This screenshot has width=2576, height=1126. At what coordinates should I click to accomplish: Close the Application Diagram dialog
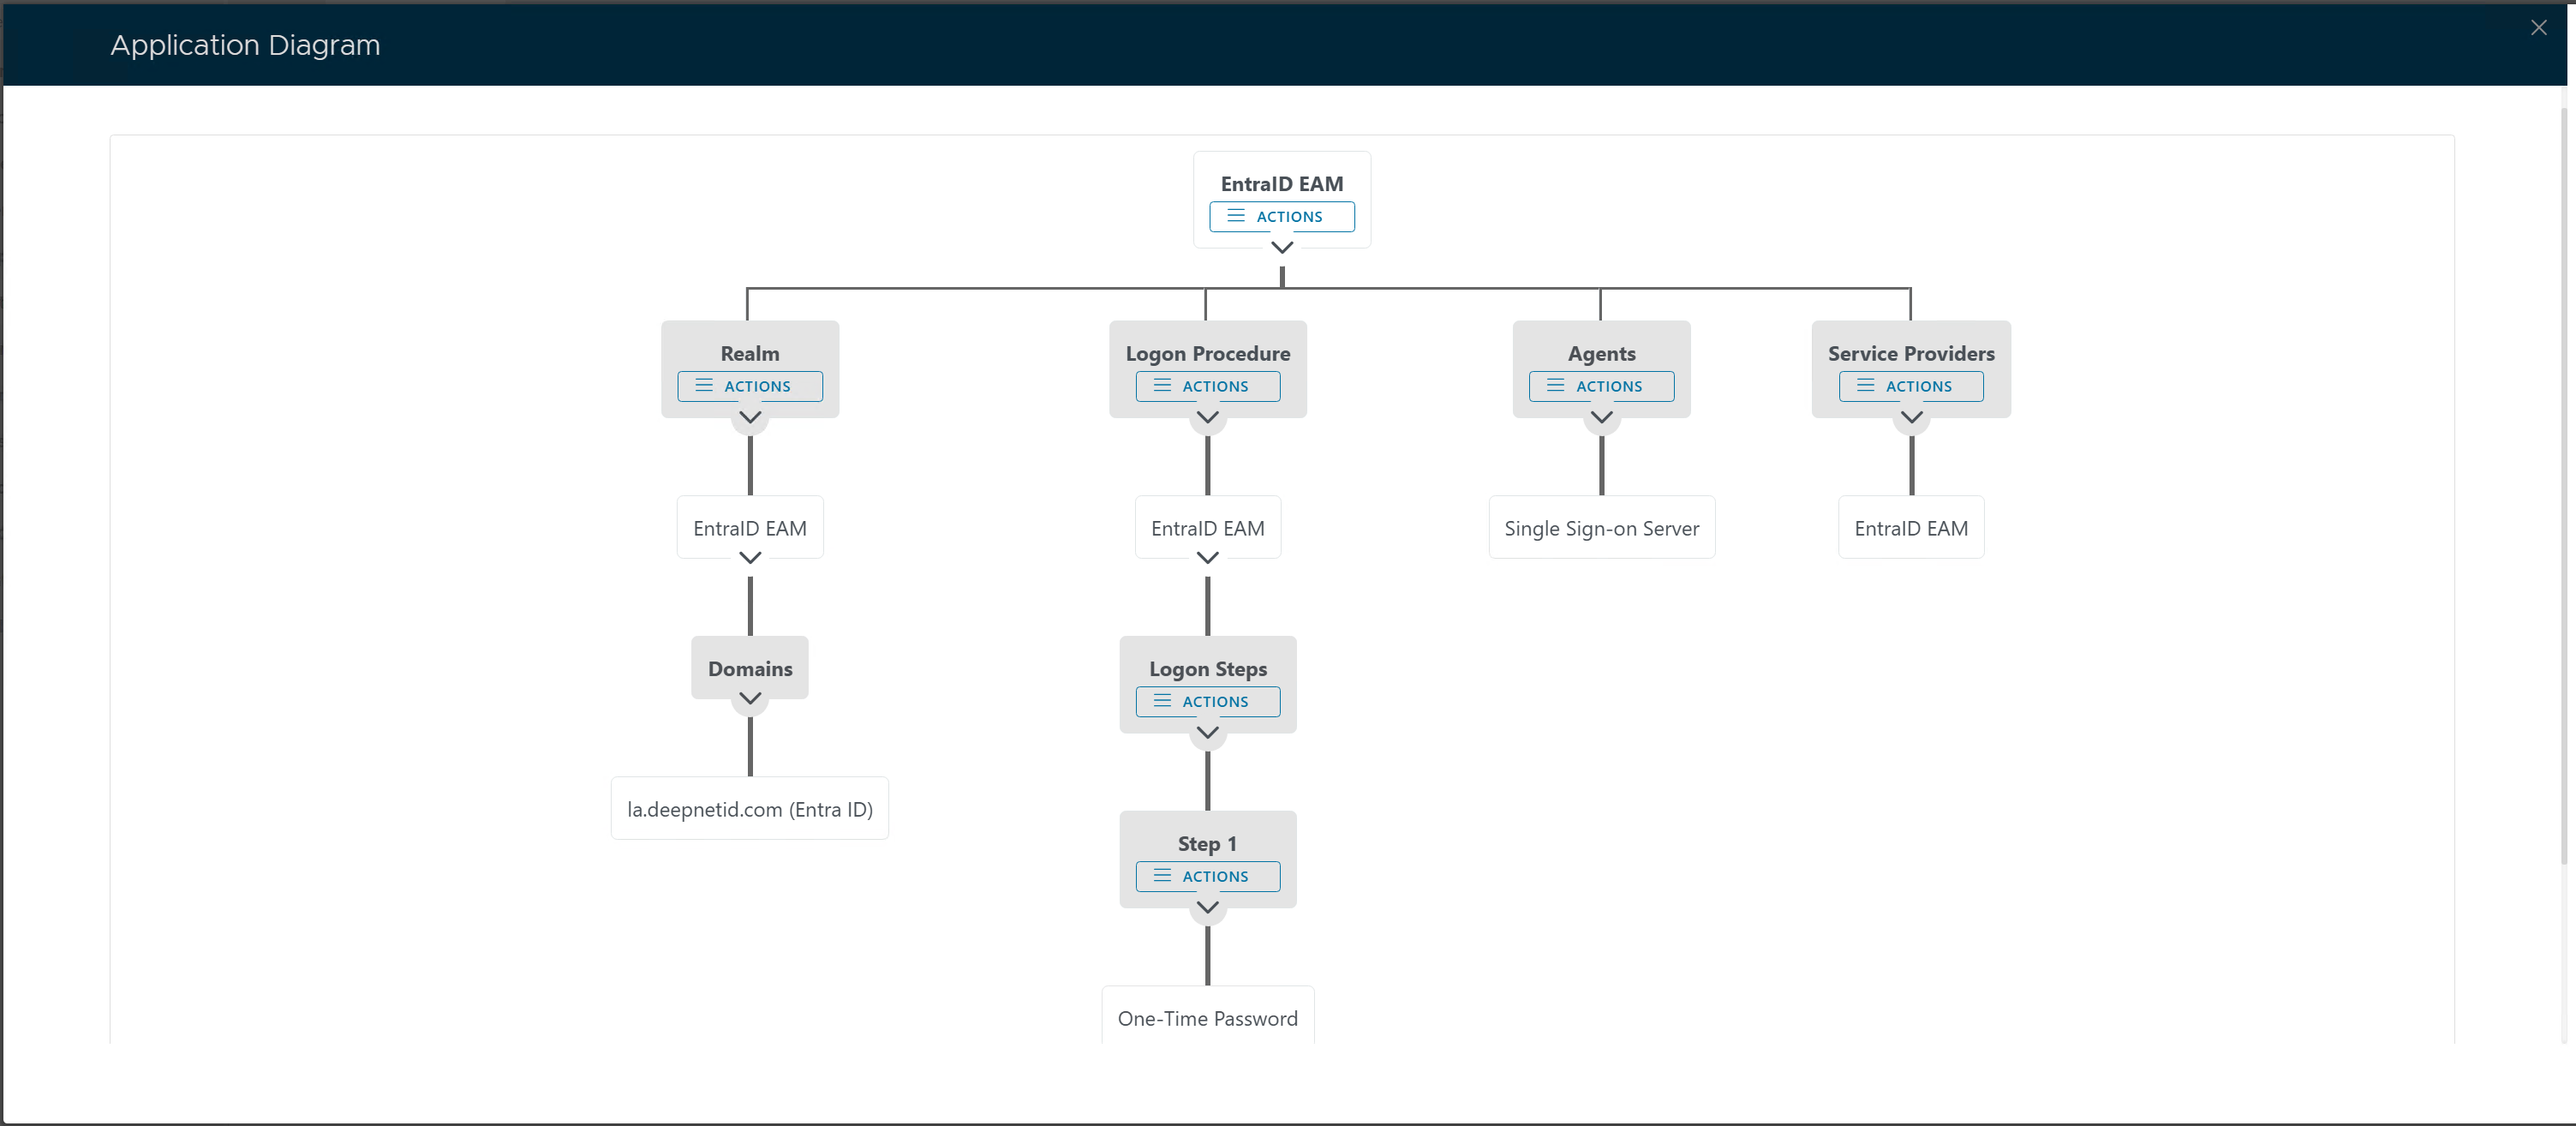(2538, 28)
